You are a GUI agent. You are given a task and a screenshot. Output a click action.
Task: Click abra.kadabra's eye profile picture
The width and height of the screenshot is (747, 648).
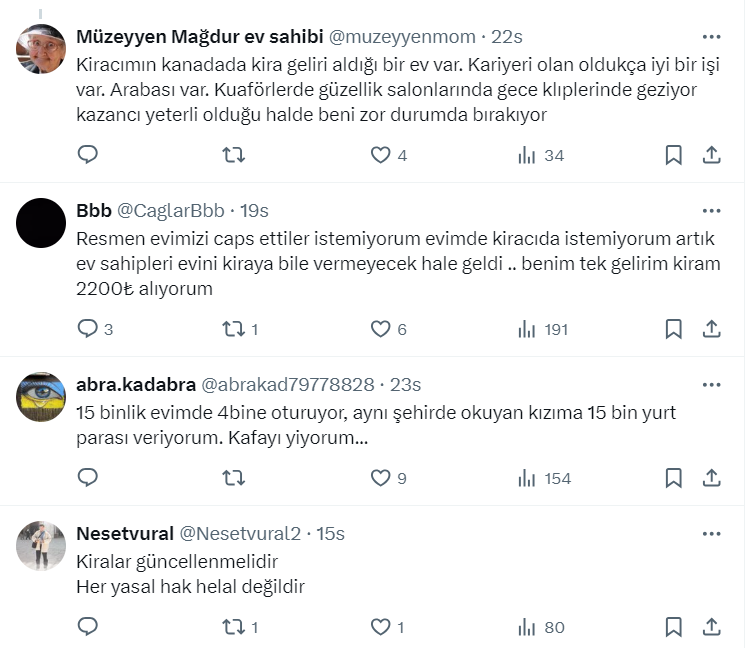41,396
